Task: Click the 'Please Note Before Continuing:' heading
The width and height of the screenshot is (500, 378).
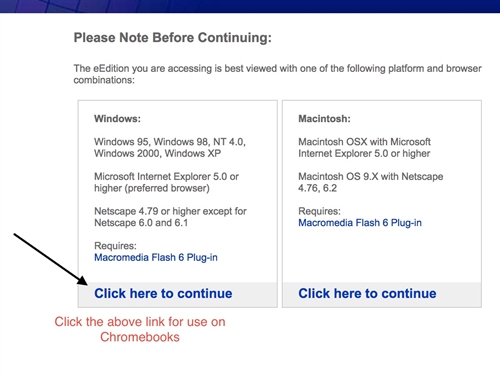Action: click(x=173, y=38)
